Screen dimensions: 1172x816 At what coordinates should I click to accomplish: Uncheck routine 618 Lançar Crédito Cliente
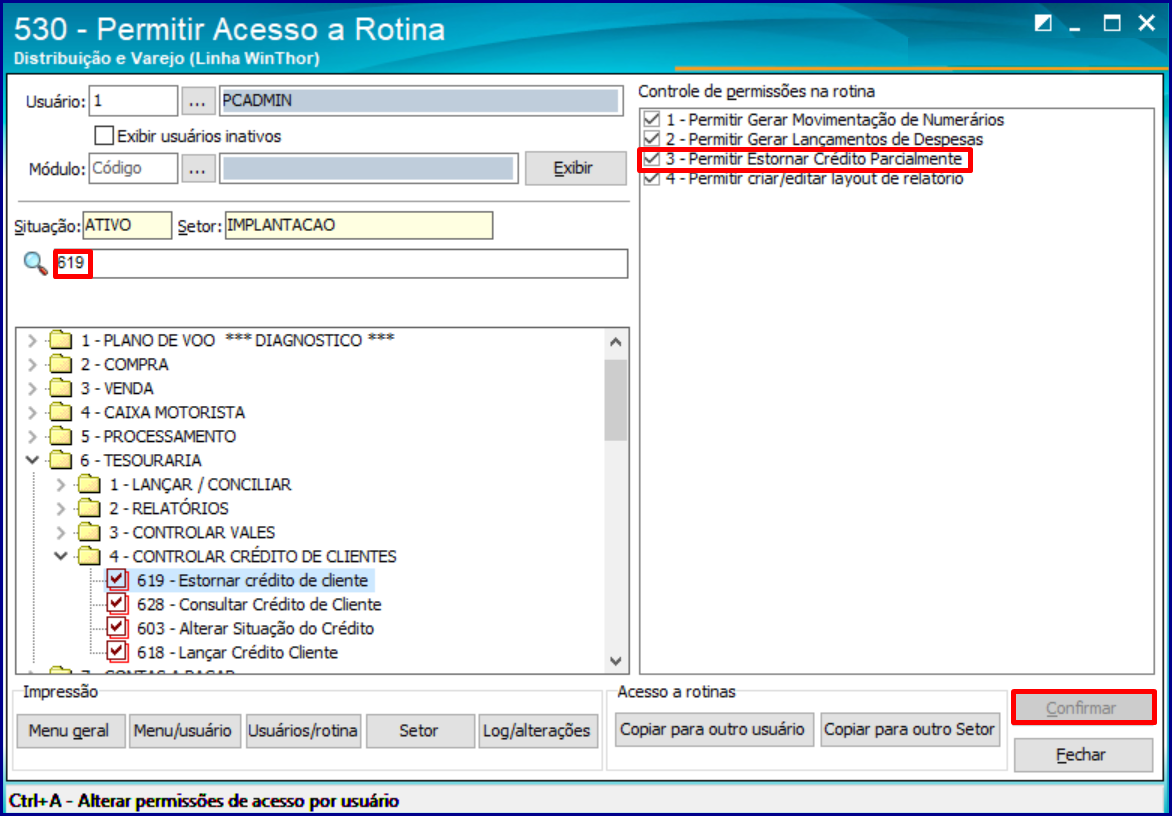[118, 652]
